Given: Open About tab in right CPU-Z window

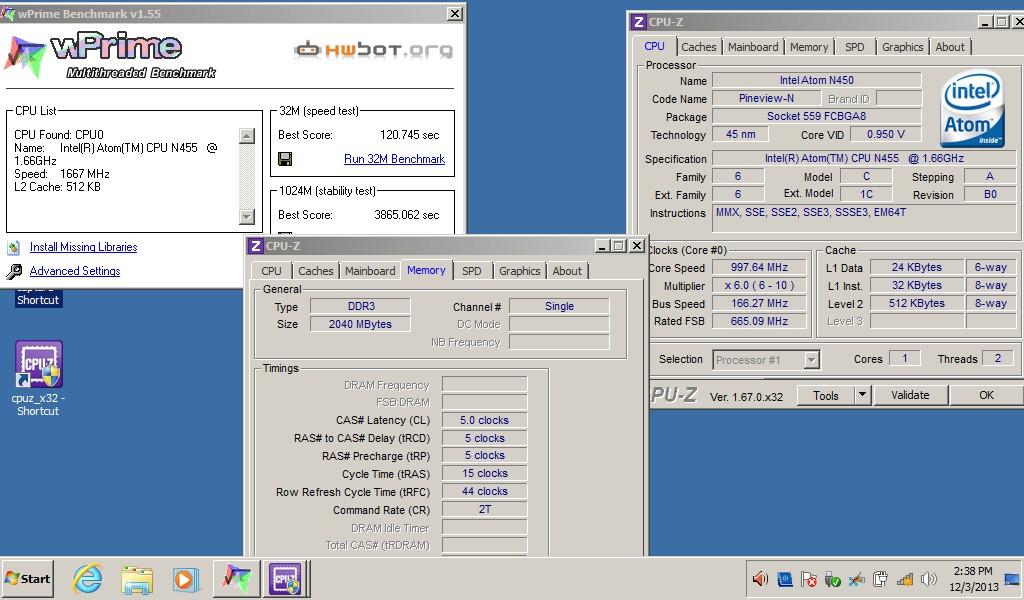Looking at the screenshot, I should click(x=950, y=47).
